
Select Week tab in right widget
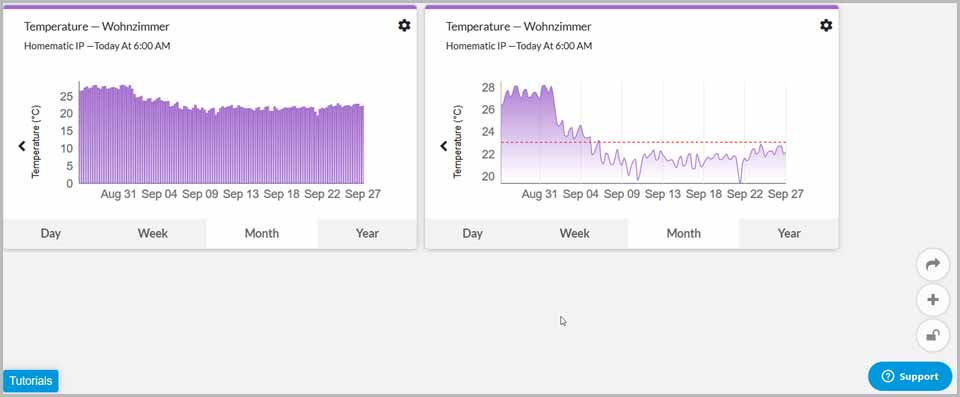coord(574,233)
